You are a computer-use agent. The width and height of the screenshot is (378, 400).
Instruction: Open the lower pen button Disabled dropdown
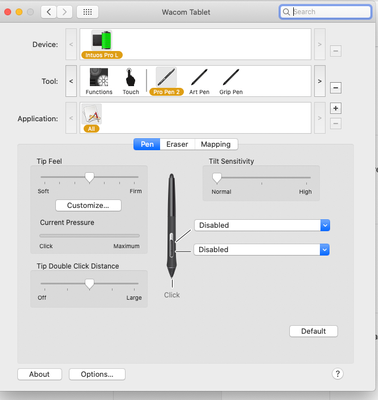pyautogui.click(x=262, y=250)
